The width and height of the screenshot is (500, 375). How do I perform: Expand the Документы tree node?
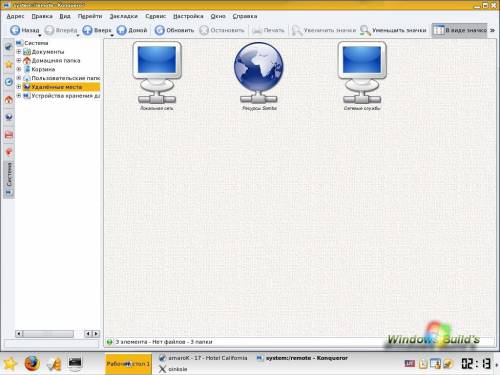(x=19, y=51)
